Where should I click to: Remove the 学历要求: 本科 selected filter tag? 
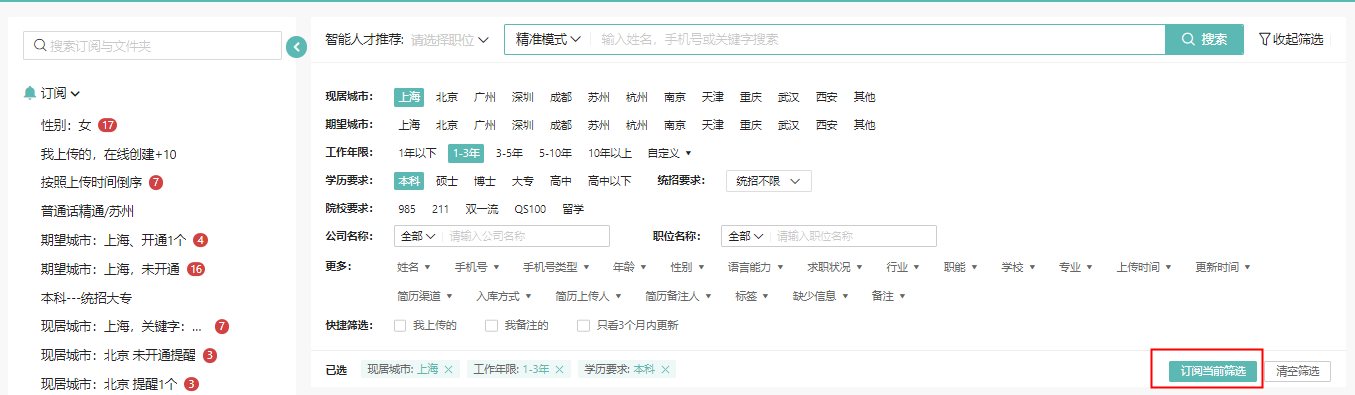coord(665,370)
